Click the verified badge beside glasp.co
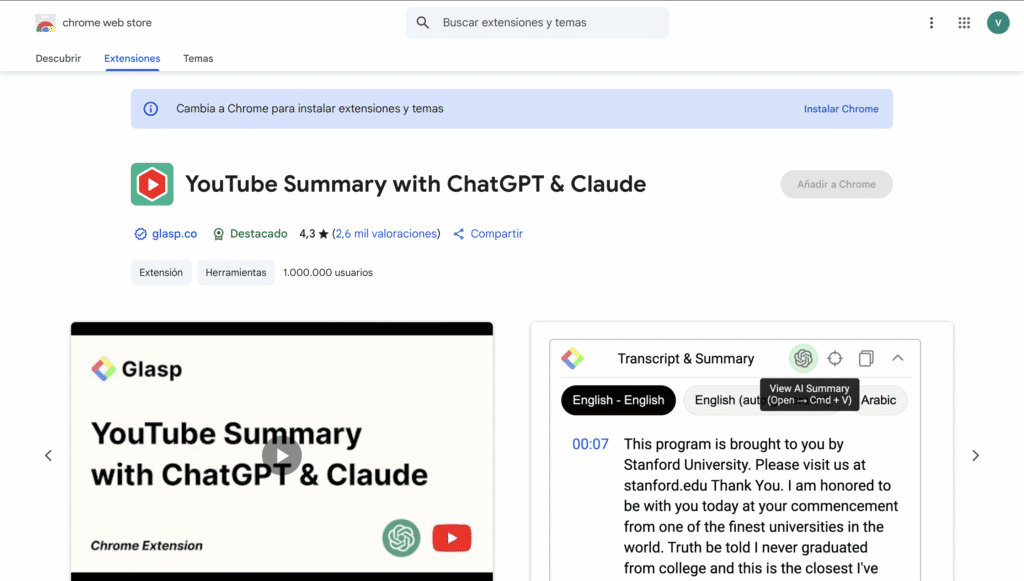The image size is (1024, 581). click(140, 234)
